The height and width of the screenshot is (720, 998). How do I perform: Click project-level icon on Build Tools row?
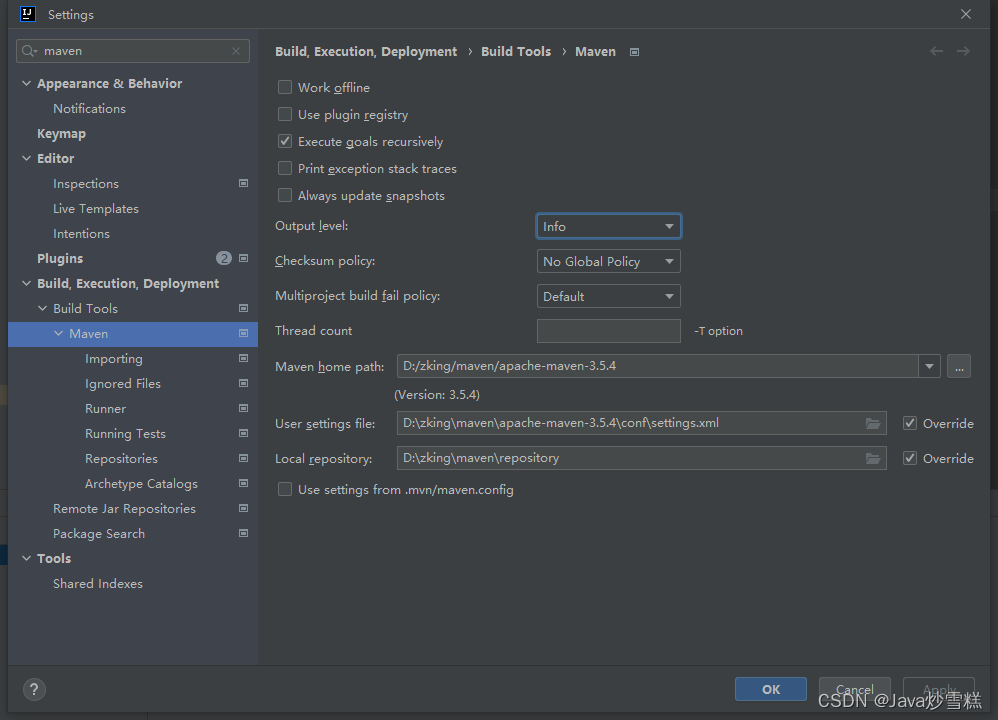click(243, 308)
